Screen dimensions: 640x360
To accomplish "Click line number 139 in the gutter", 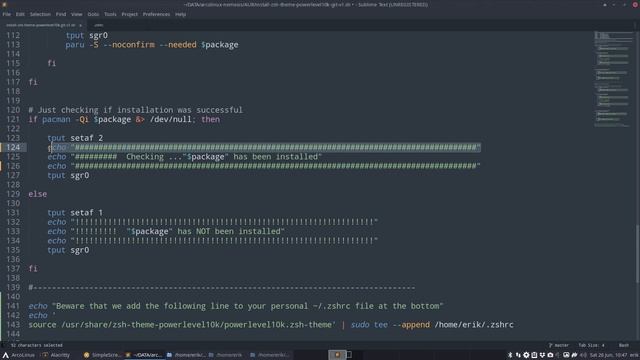I will coord(13,287).
